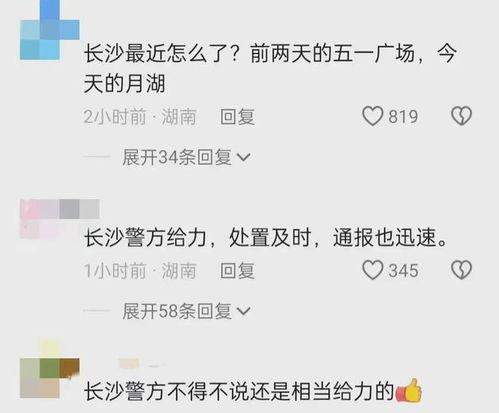
Task: Expand 58 replies chevron
Action: coord(243,311)
